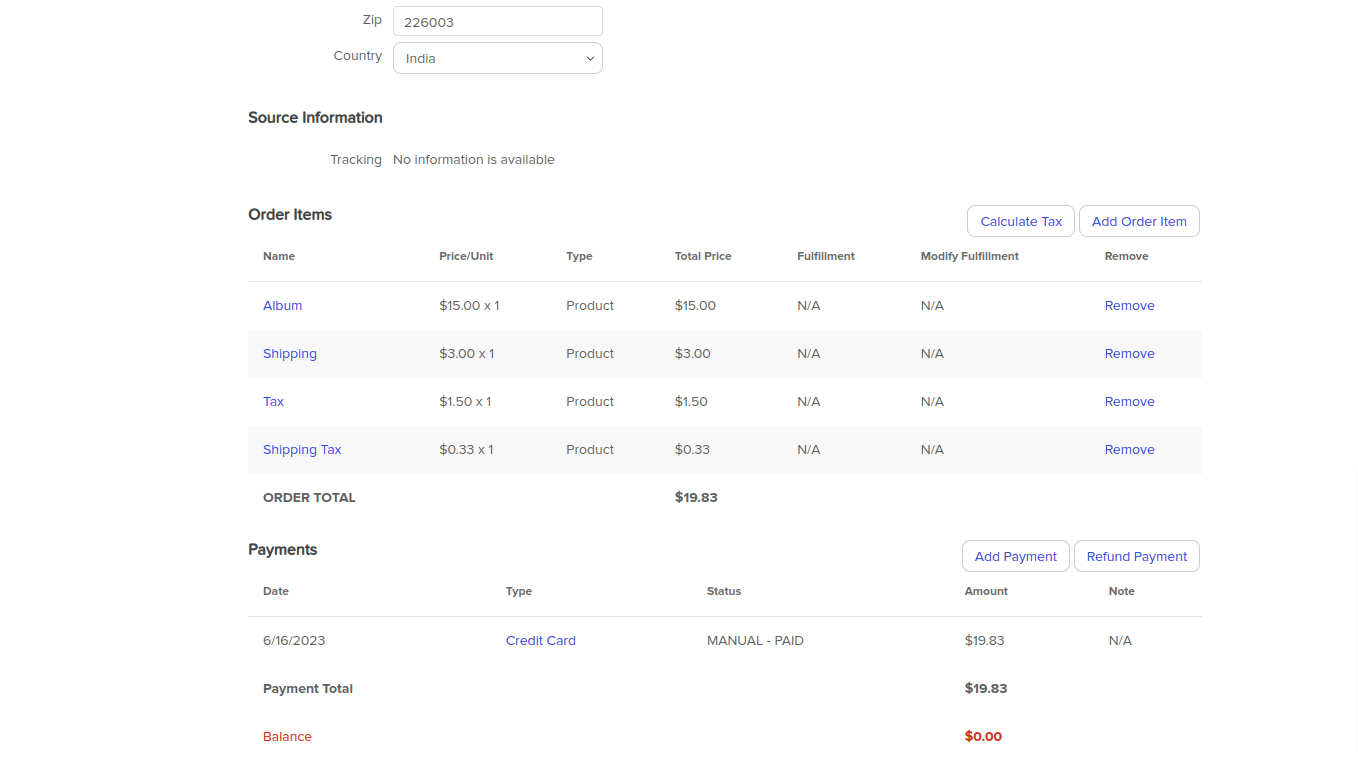Click the Name column header
Screen dimensions: 1358x768
[278, 256]
